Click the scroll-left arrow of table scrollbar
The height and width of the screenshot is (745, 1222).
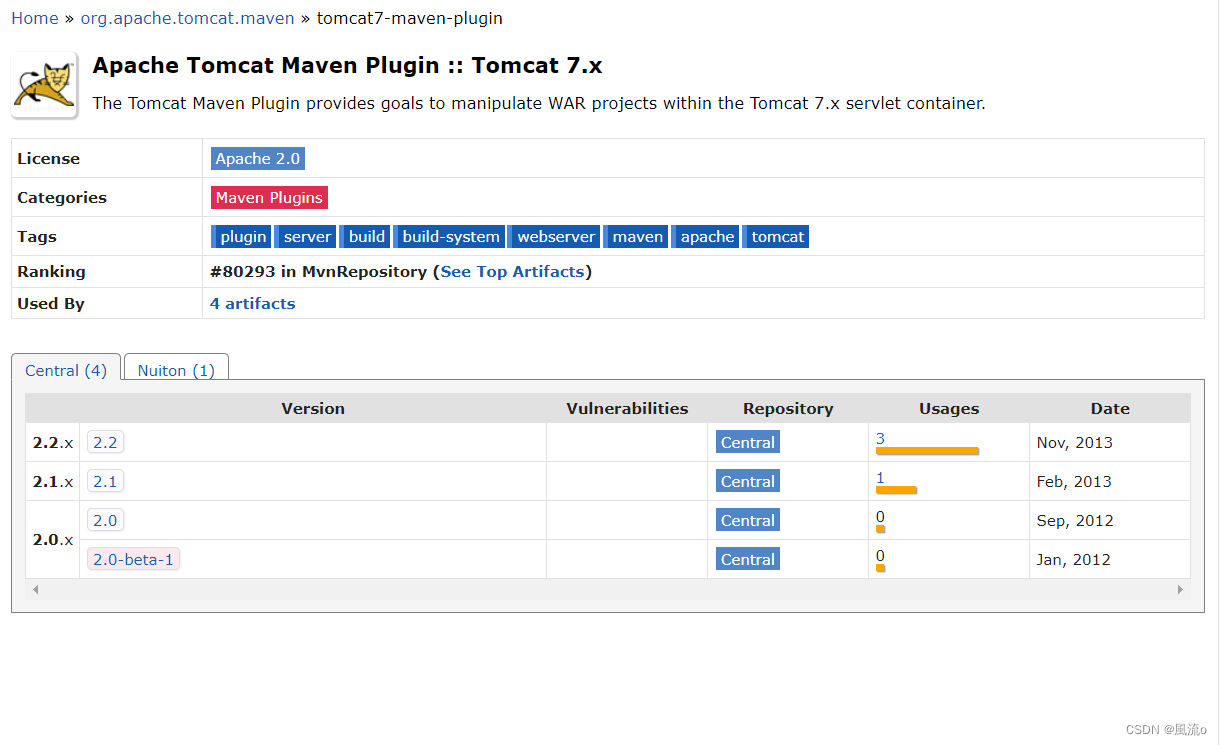(36, 589)
